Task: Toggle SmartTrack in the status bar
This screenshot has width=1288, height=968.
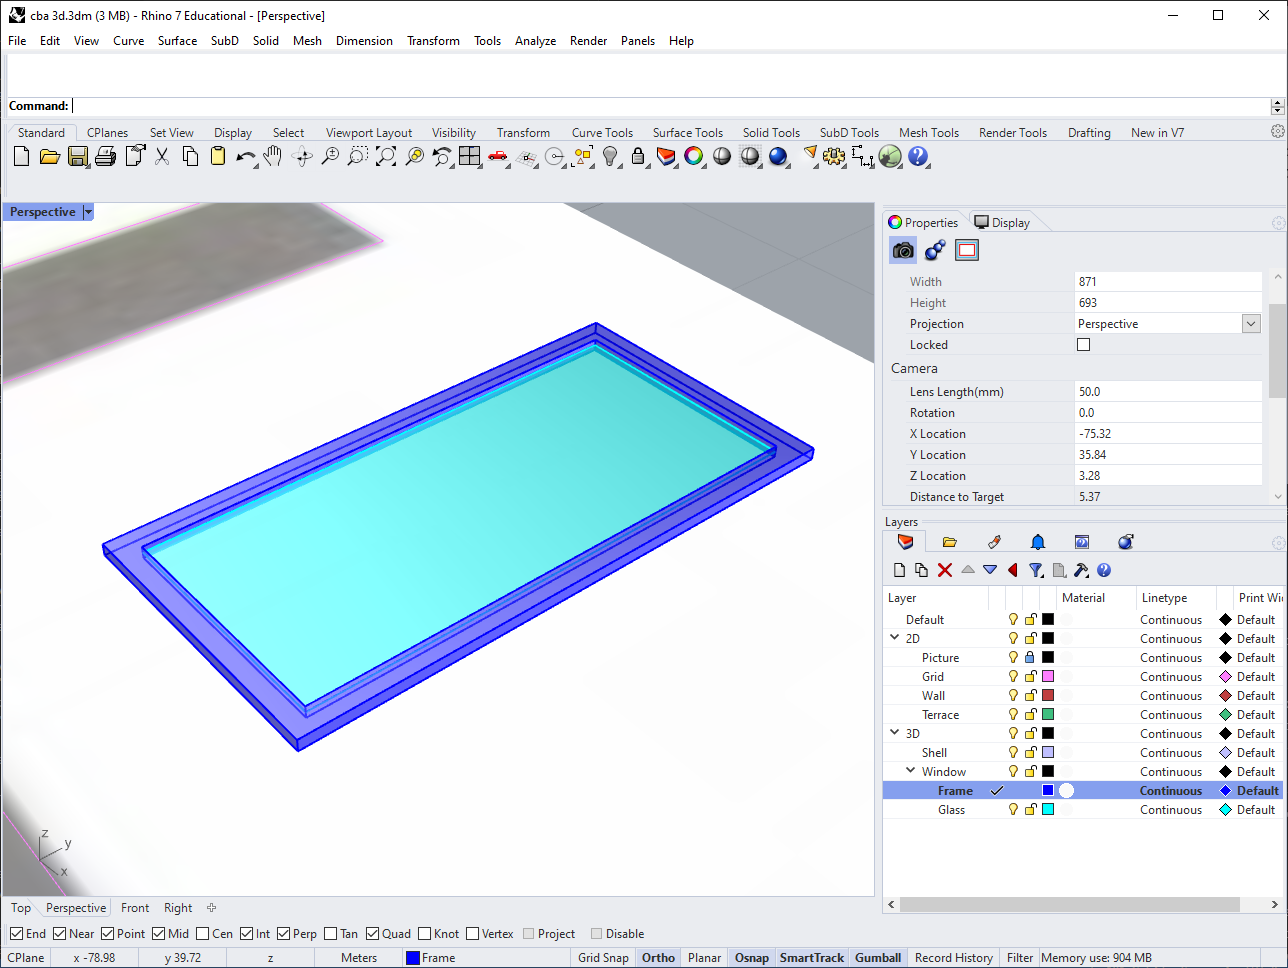Action: 811,958
